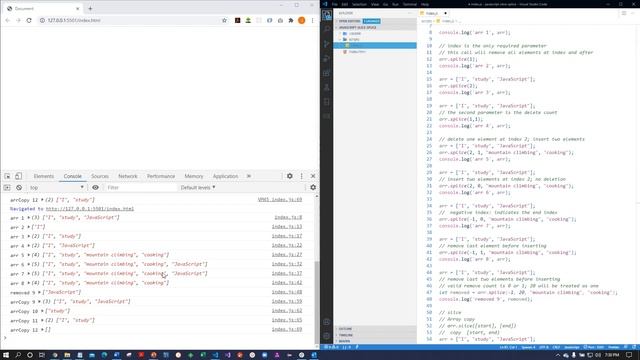Expand the 'arr 1' array in console
640x360 pixels.
click(29, 218)
